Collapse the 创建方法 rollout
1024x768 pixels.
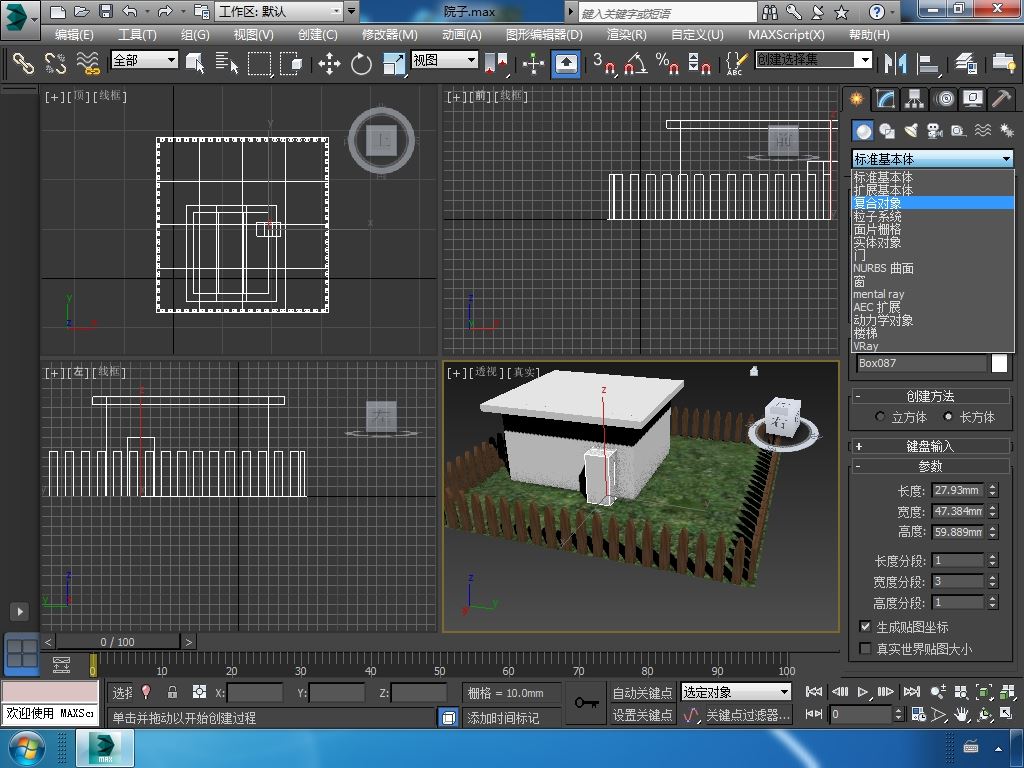930,396
